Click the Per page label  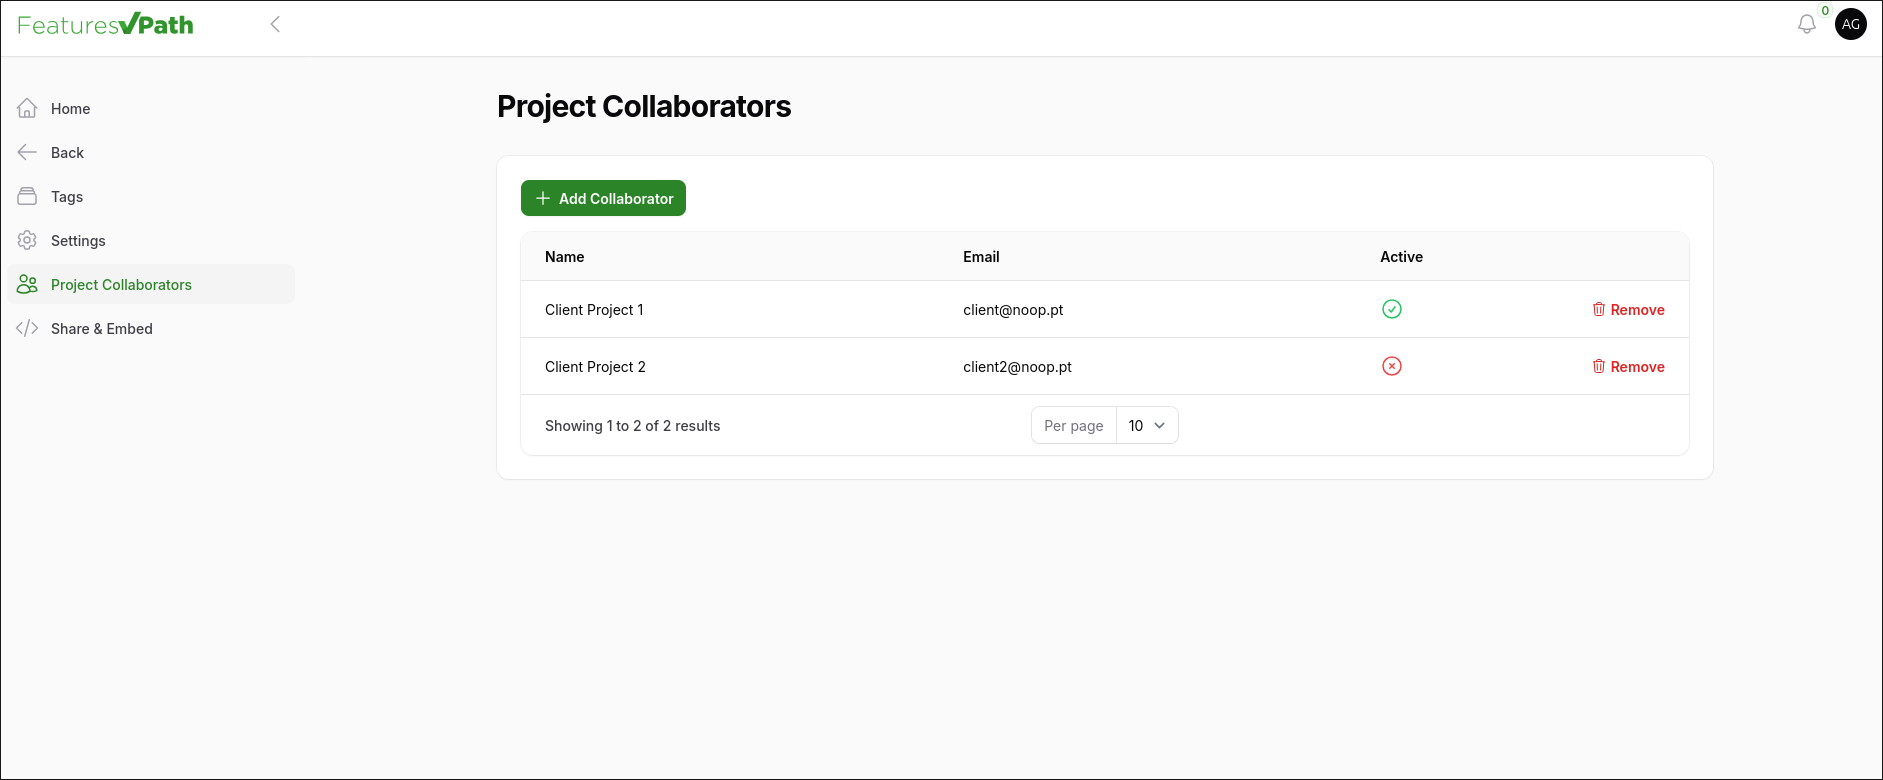(1073, 426)
